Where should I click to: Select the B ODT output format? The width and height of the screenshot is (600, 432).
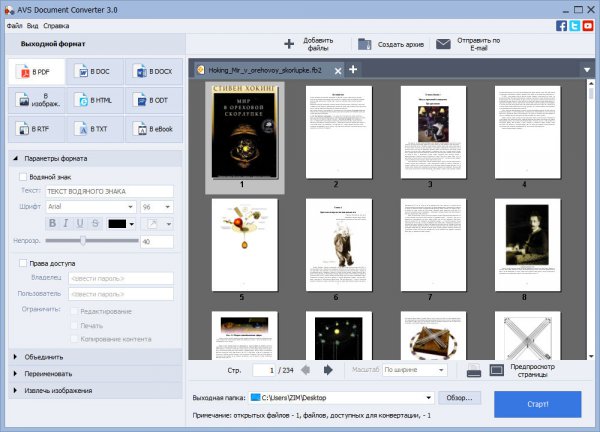[154, 100]
